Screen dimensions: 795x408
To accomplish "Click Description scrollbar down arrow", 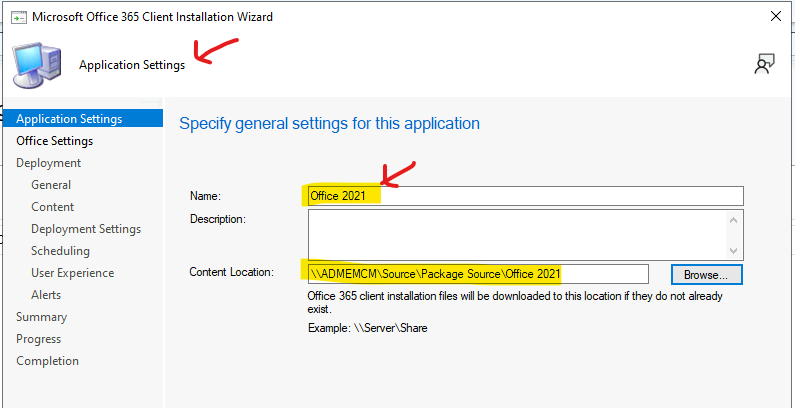I will click(x=734, y=250).
